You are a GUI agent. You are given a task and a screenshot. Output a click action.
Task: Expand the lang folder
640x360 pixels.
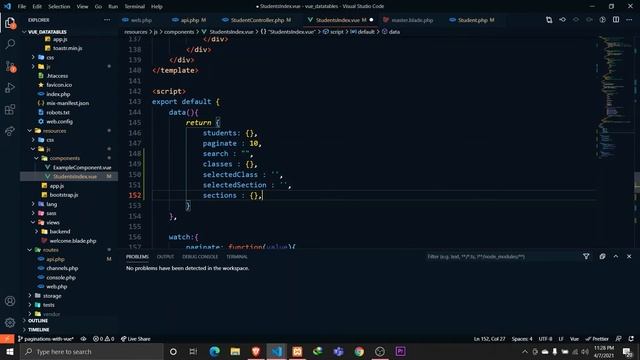point(51,204)
